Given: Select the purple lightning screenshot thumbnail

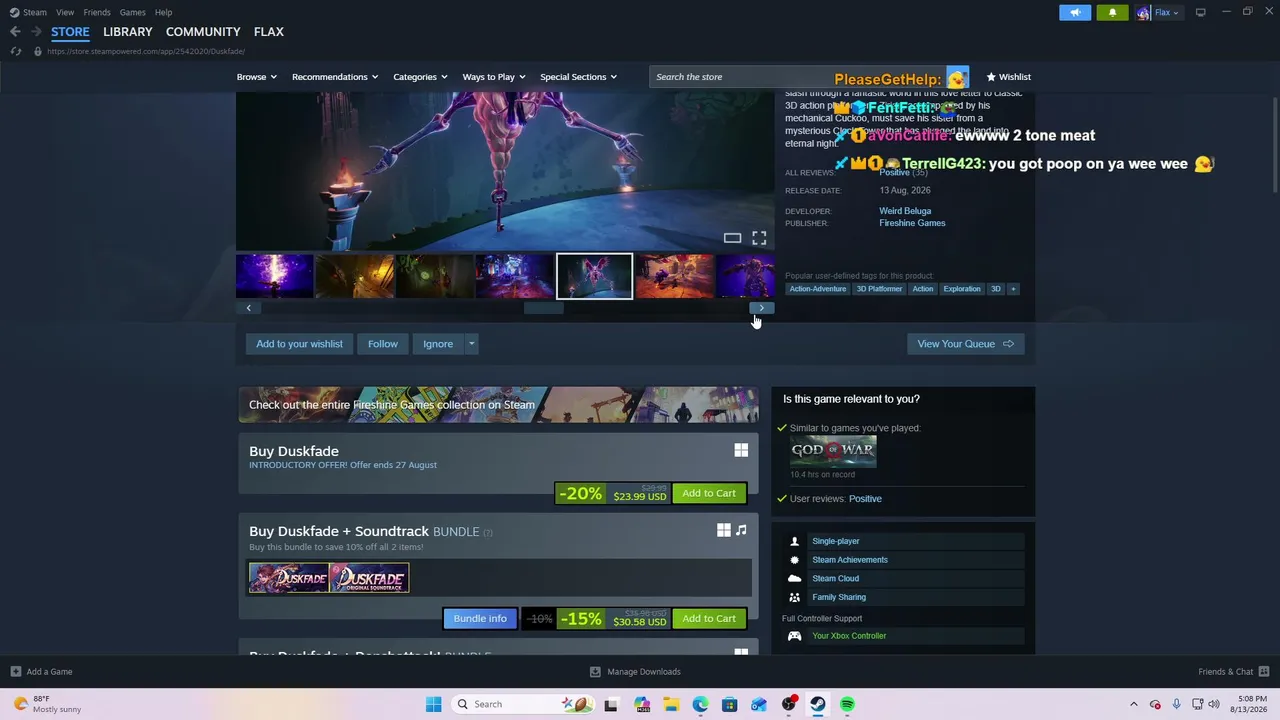Looking at the screenshot, I should (274, 277).
